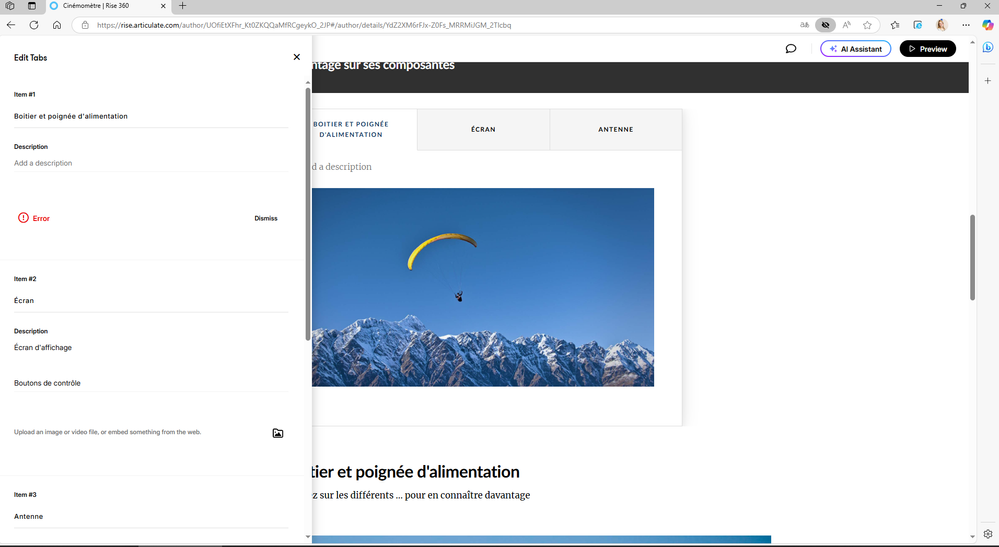Image resolution: width=999 pixels, height=547 pixels.
Task: Select the Boitier et poignée d'alimentation tab
Action: pyautogui.click(x=351, y=129)
